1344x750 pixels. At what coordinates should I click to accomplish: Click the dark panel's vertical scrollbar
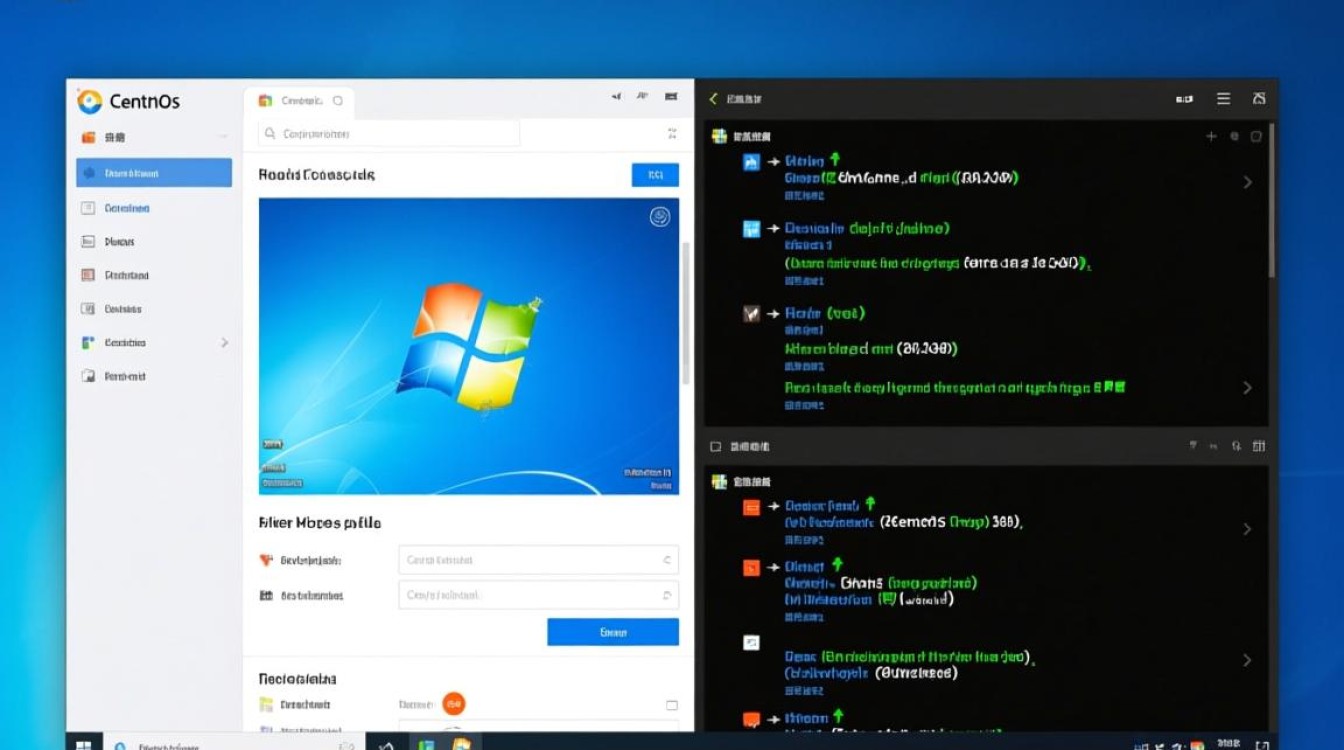[x=1272, y=200]
